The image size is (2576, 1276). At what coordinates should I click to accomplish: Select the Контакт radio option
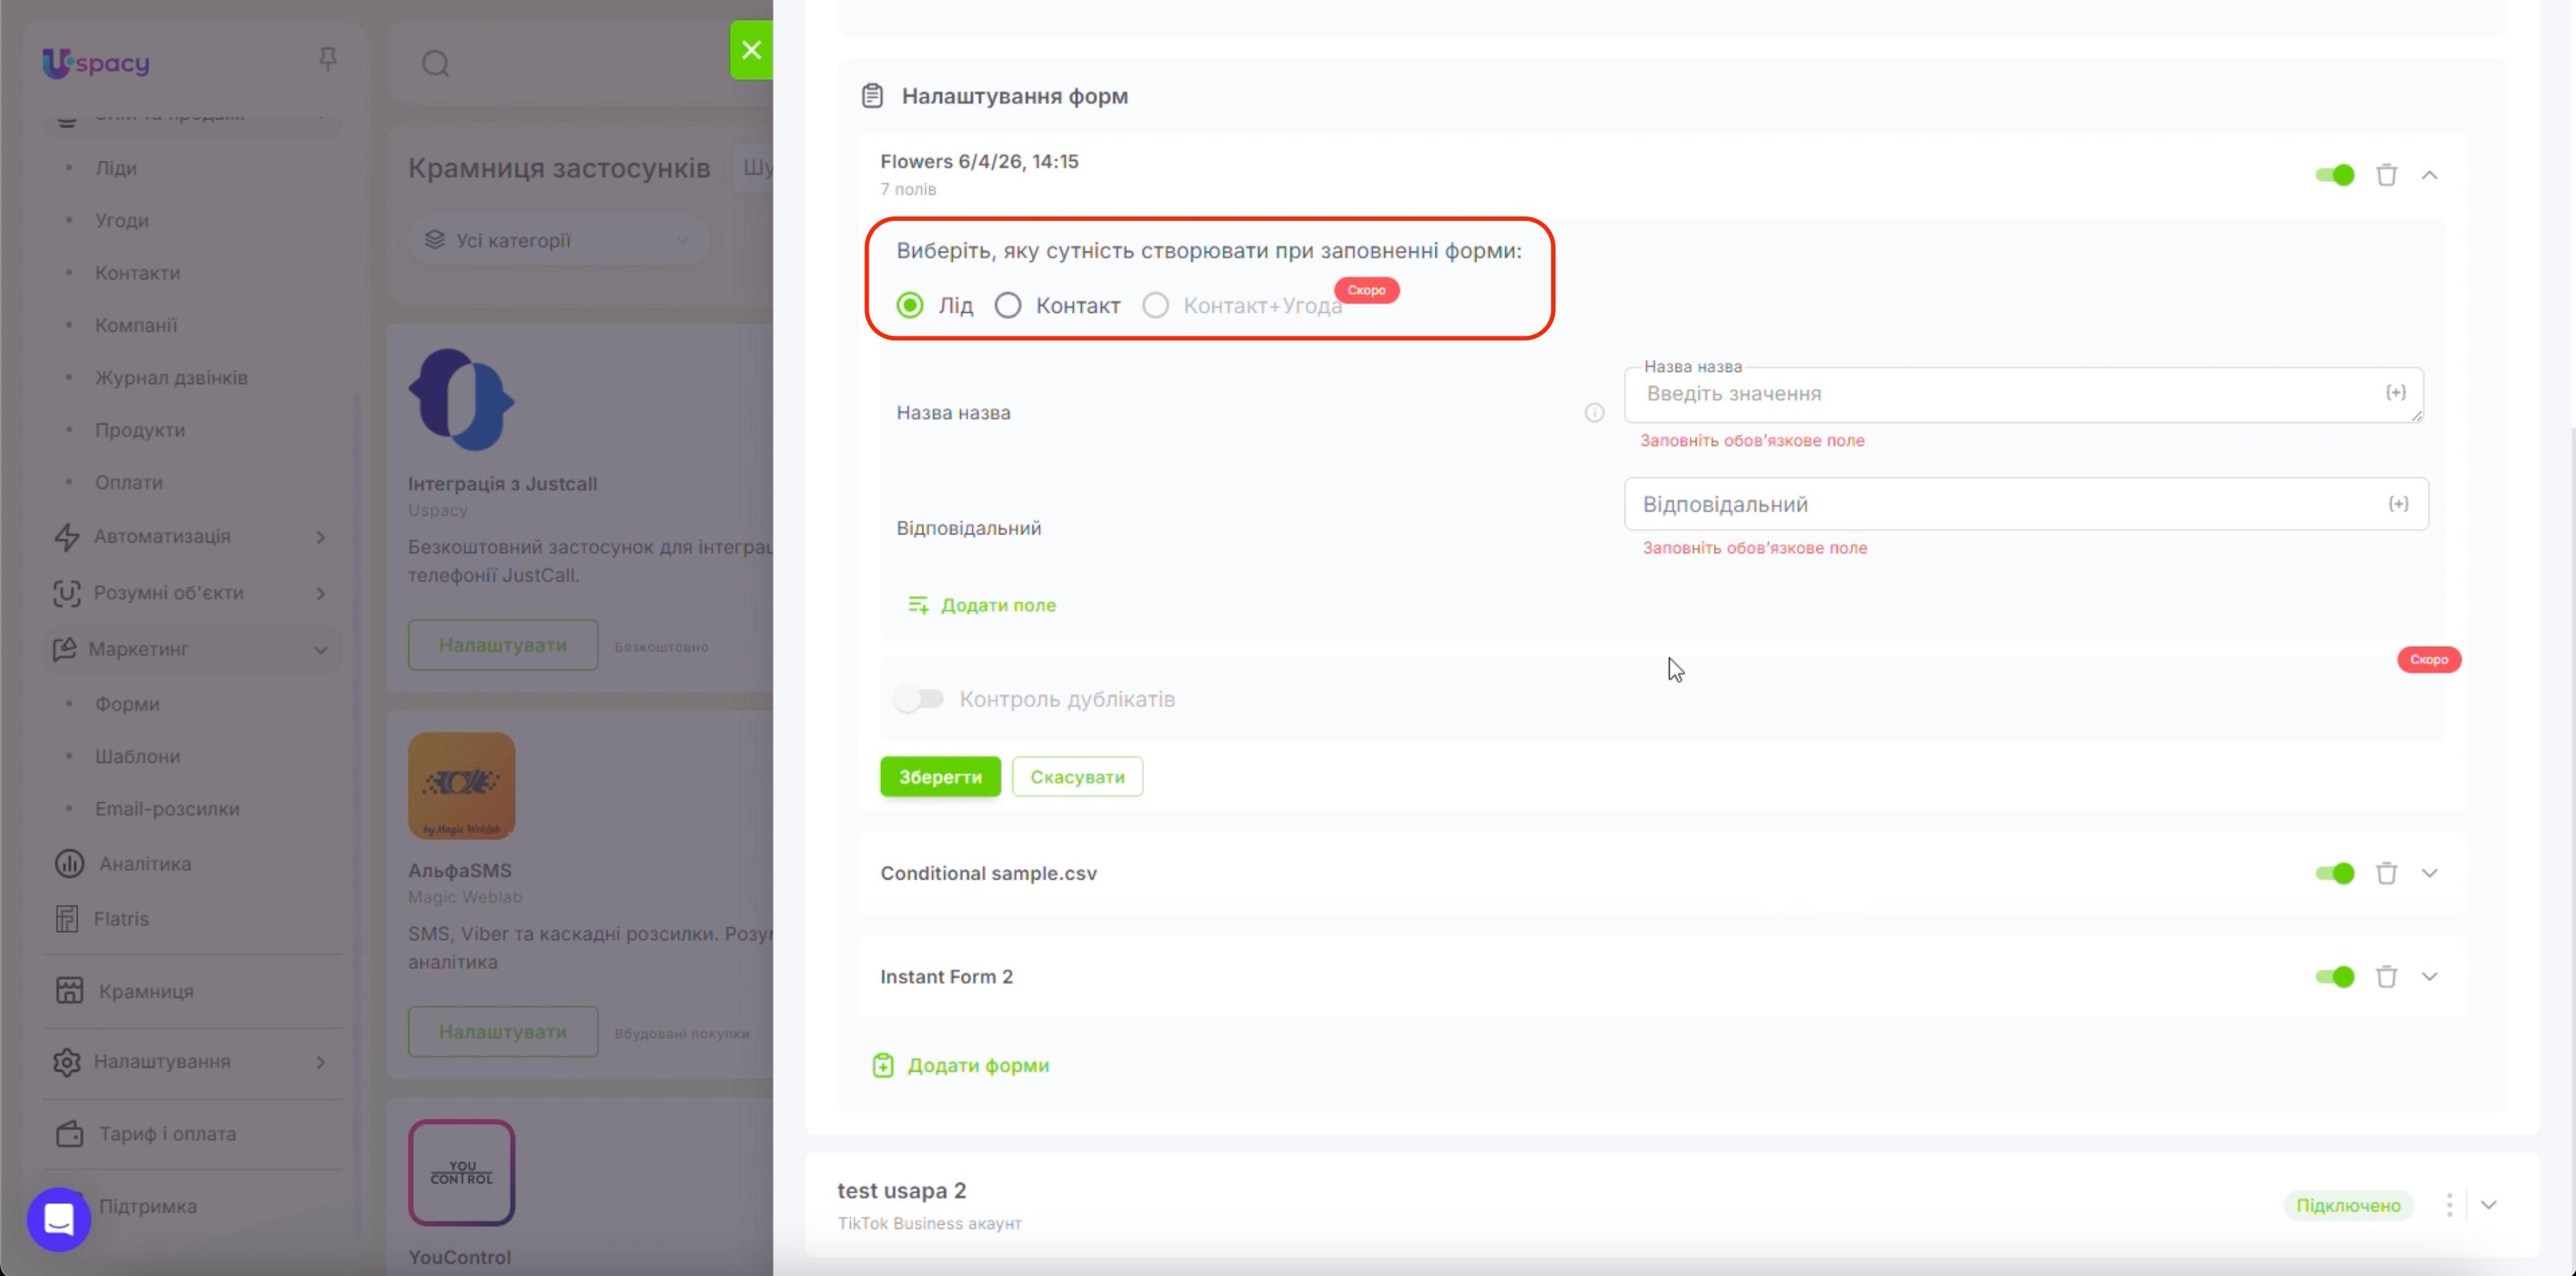tap(1008, 305)
